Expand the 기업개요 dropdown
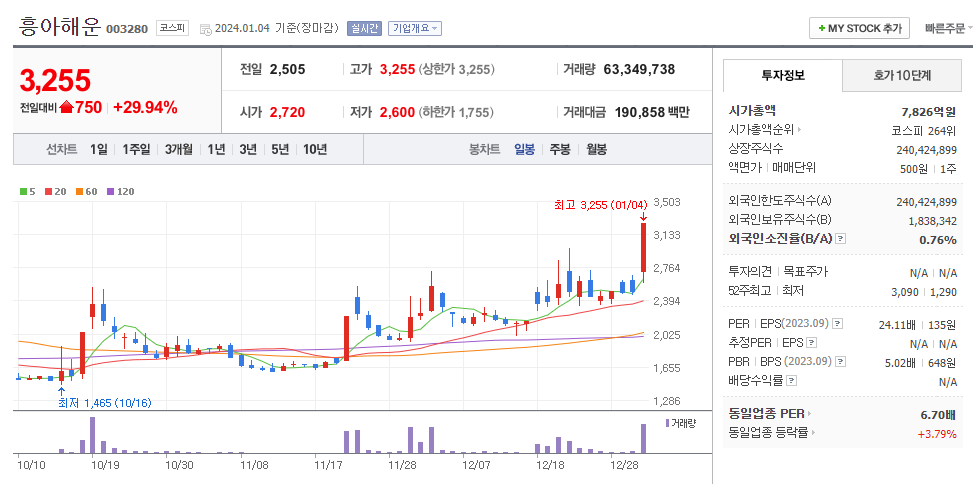977x484 pixels. click(415, 28)
